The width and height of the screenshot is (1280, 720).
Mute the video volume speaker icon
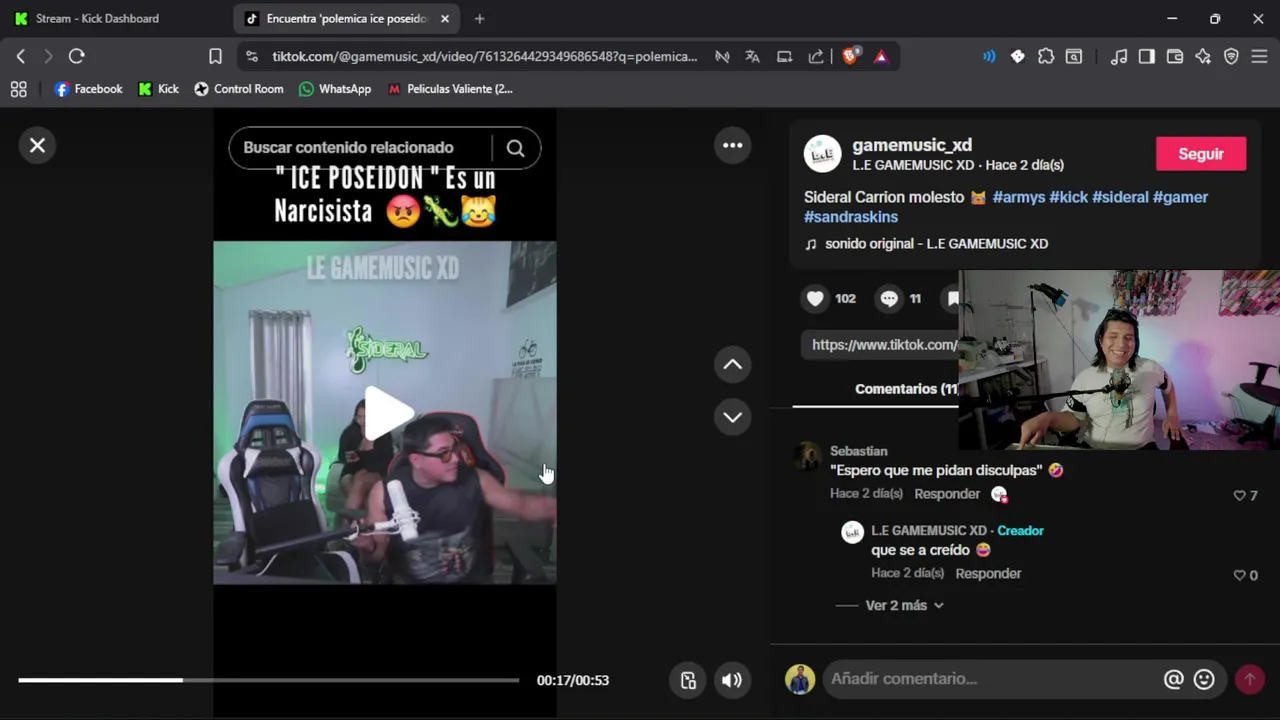(x=732, y=680)
